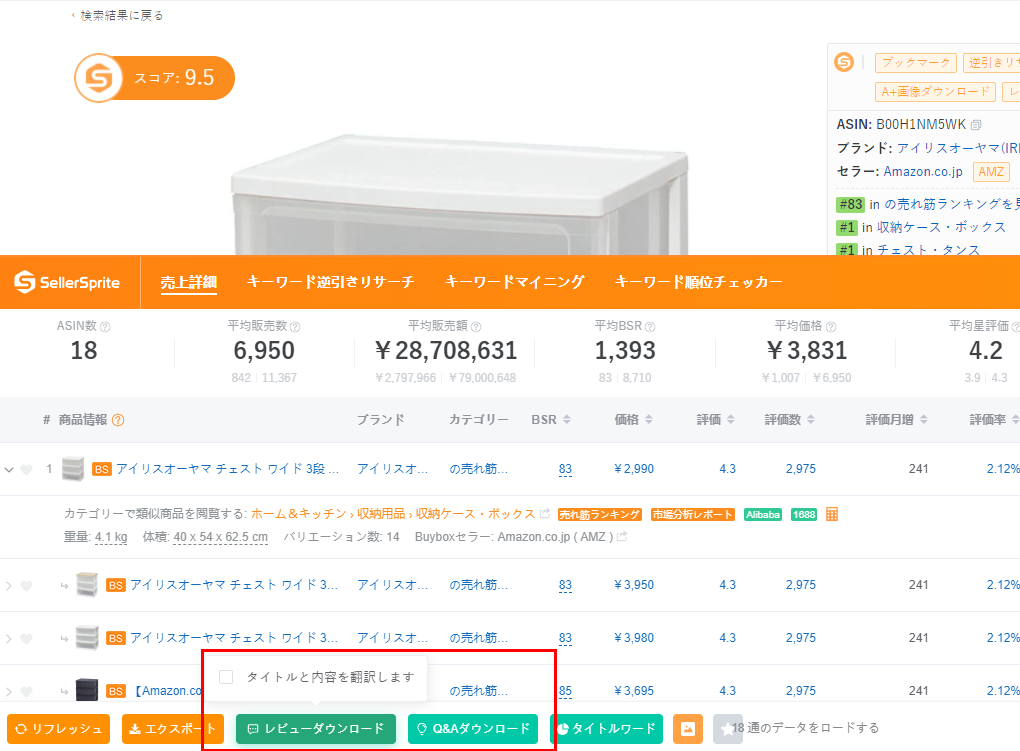Enable タイトルと内容を翻訳します checkbox
The width and height of the screenshot is (1020, 751).
(226, 677)
